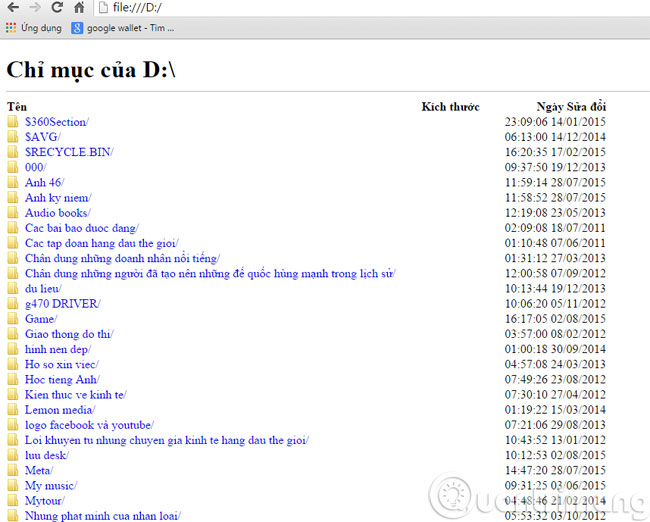Open the Hoc tieng Anh/ folder
This screenshot has width=650, height=522.
pos(62,379)
